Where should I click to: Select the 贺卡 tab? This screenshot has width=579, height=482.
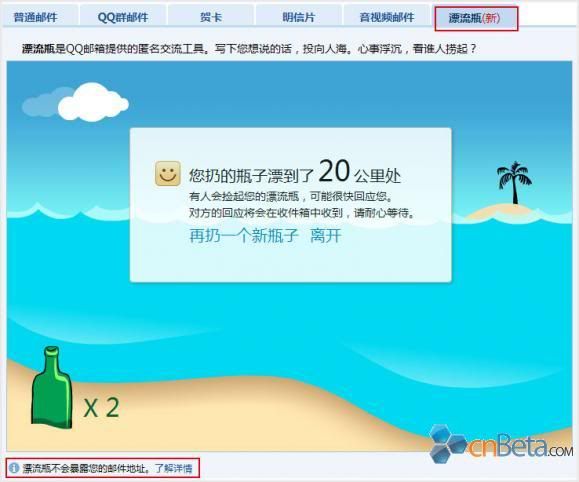pos(211,17)
